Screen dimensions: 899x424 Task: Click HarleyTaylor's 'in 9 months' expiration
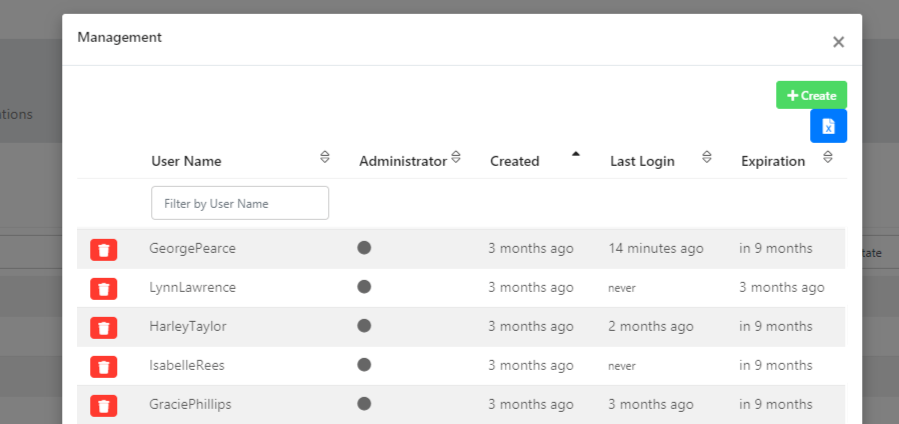coord(776,327)
